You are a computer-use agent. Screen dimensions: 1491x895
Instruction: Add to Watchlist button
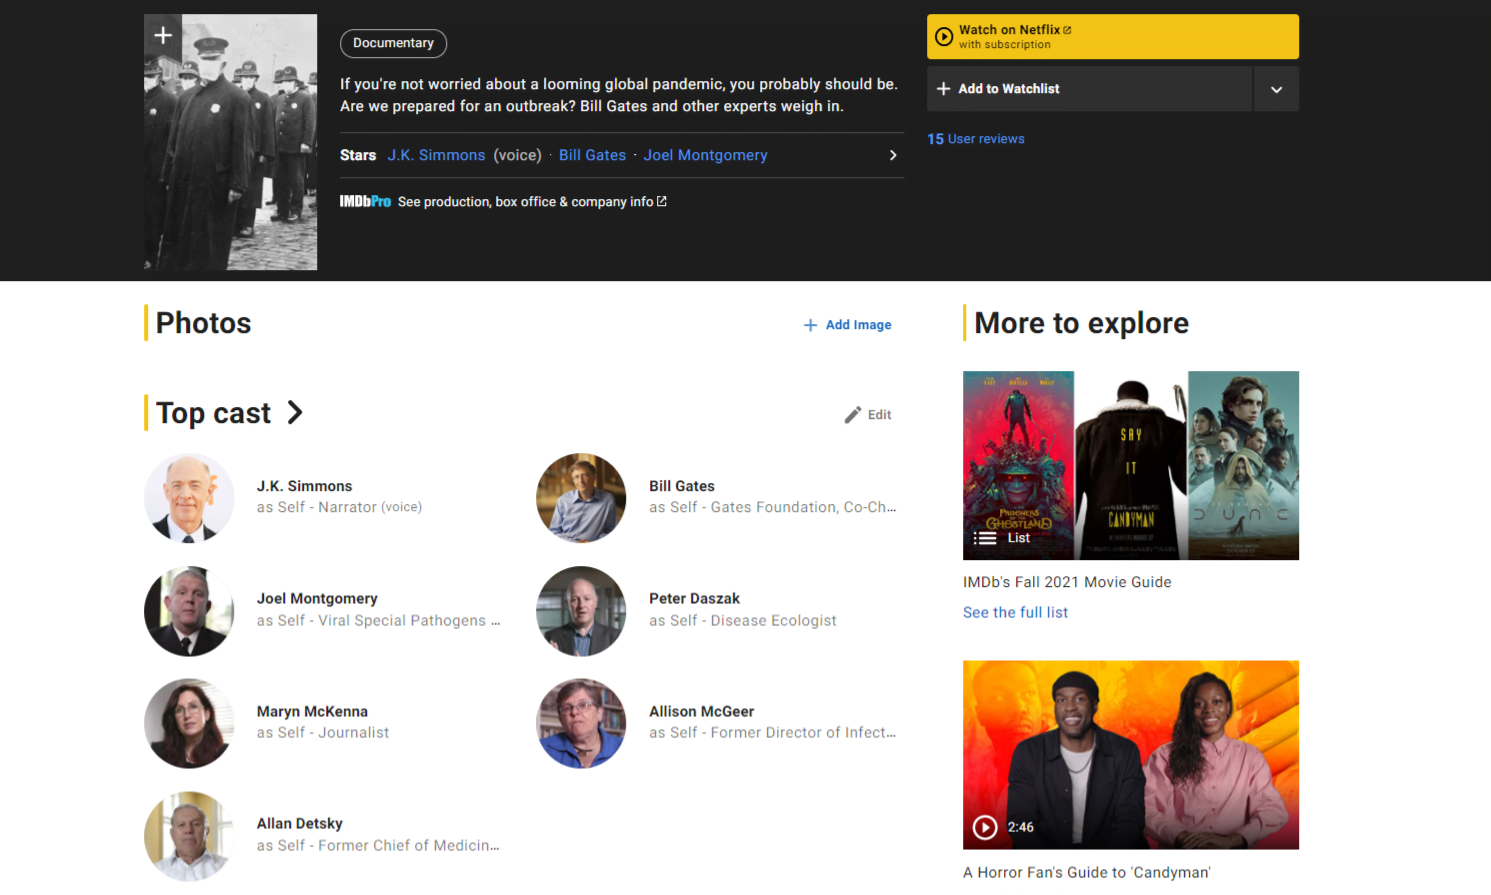coord(1089,89)
